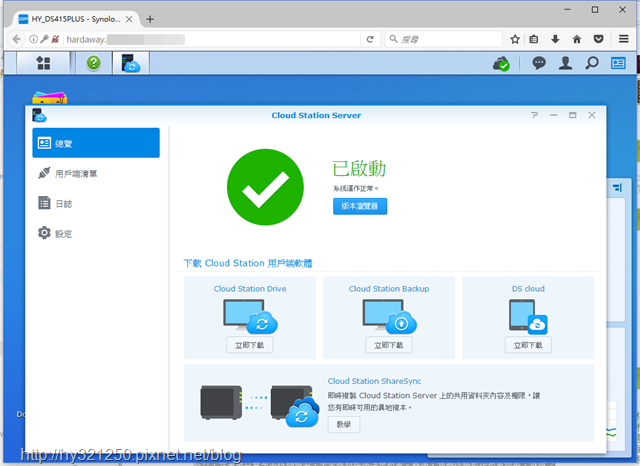
Task: Open 設定 settings section
Action: (96, 233)
